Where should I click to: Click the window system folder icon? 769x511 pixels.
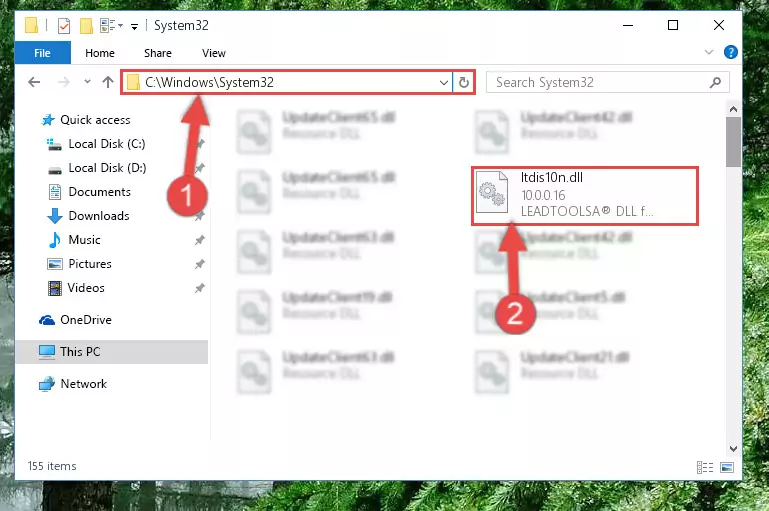31,25
